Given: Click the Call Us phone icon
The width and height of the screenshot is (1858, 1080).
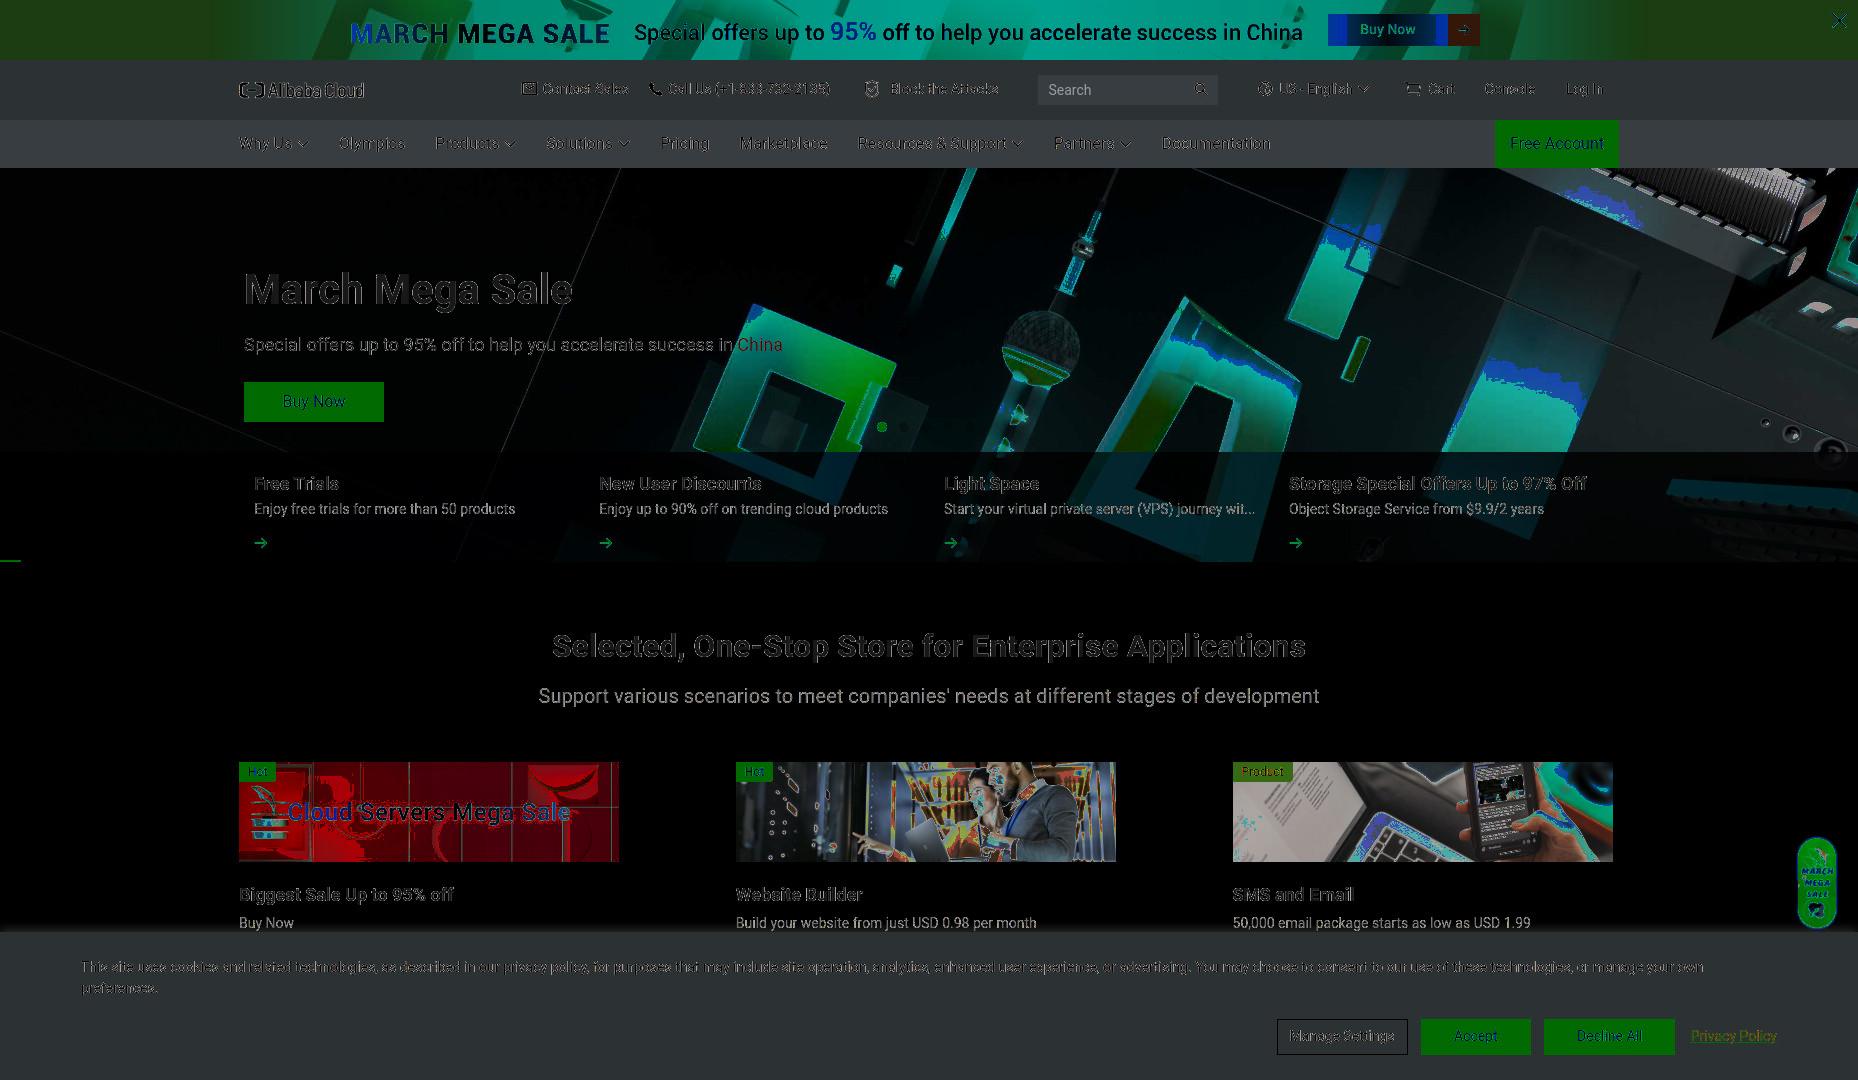Looking at the screenshot, I should click(x=655, y=89).
